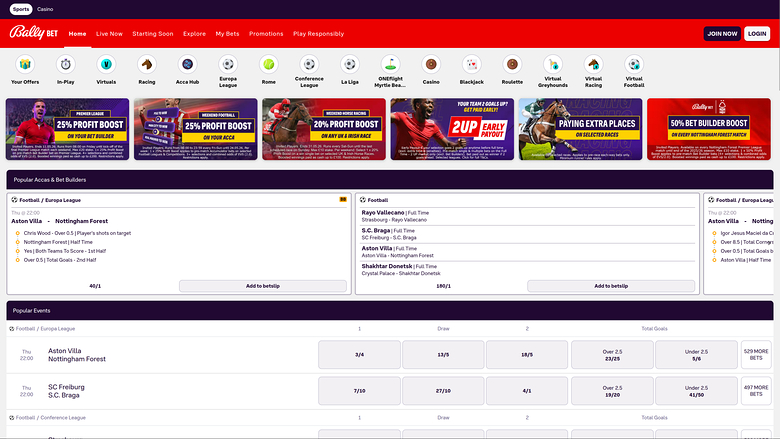This screenshot has width=780, height=439.
Task: Open 497 more bets for SC Freiburg
Action: 756,391
